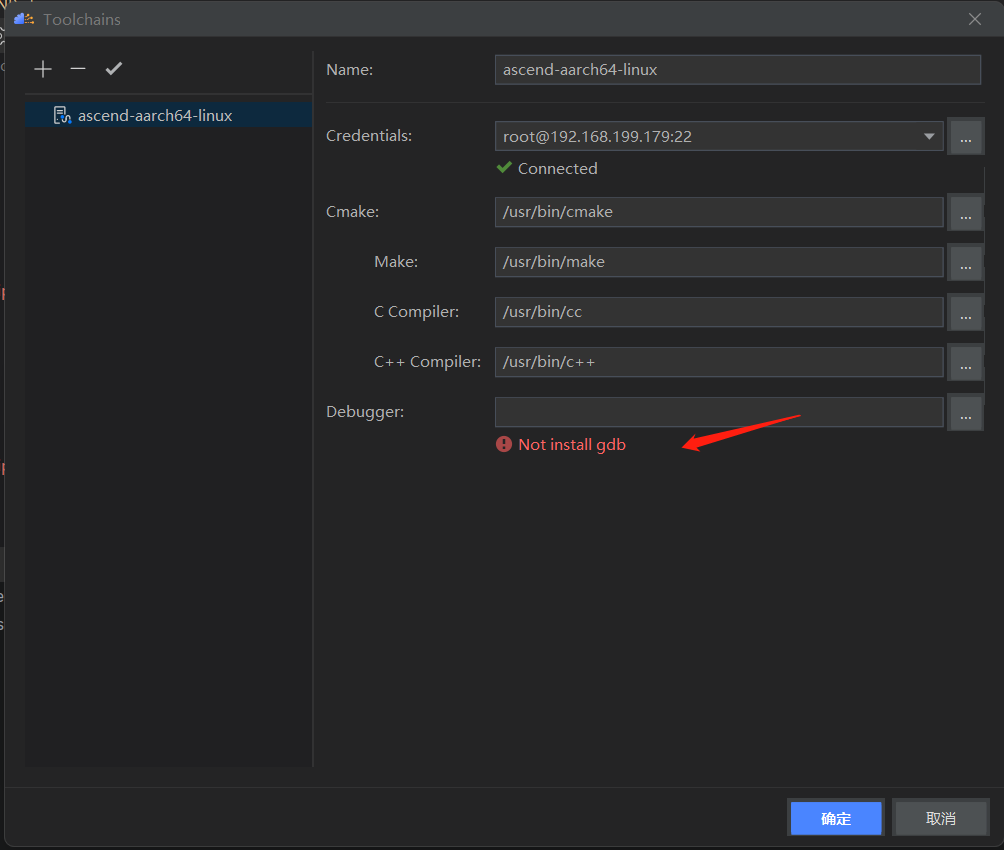Browse for the Debugger executable
Viewport: 1004px width, 850px height.
coord(965,413)
